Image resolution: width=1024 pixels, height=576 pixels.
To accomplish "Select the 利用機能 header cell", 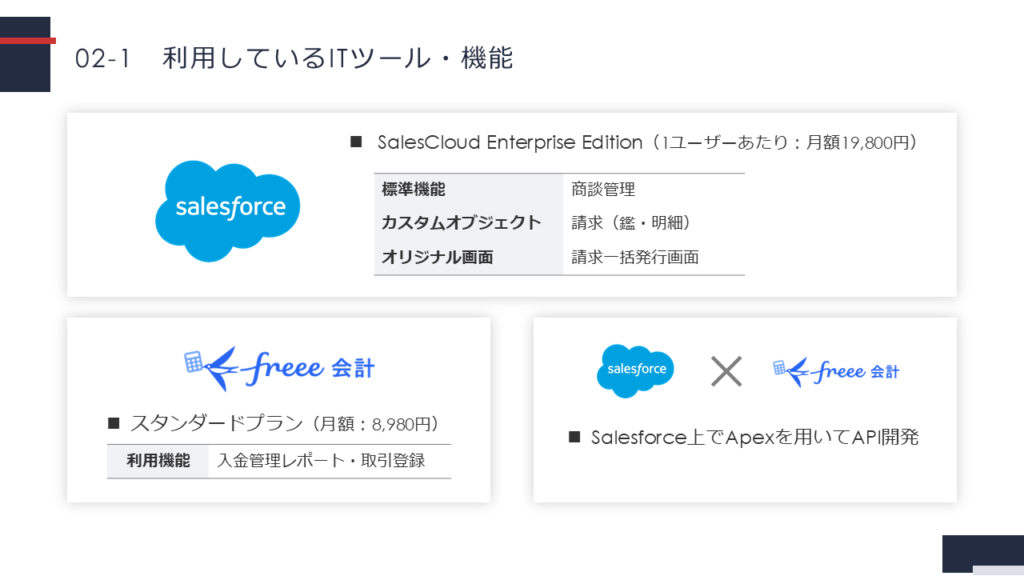I will point(158,461).
